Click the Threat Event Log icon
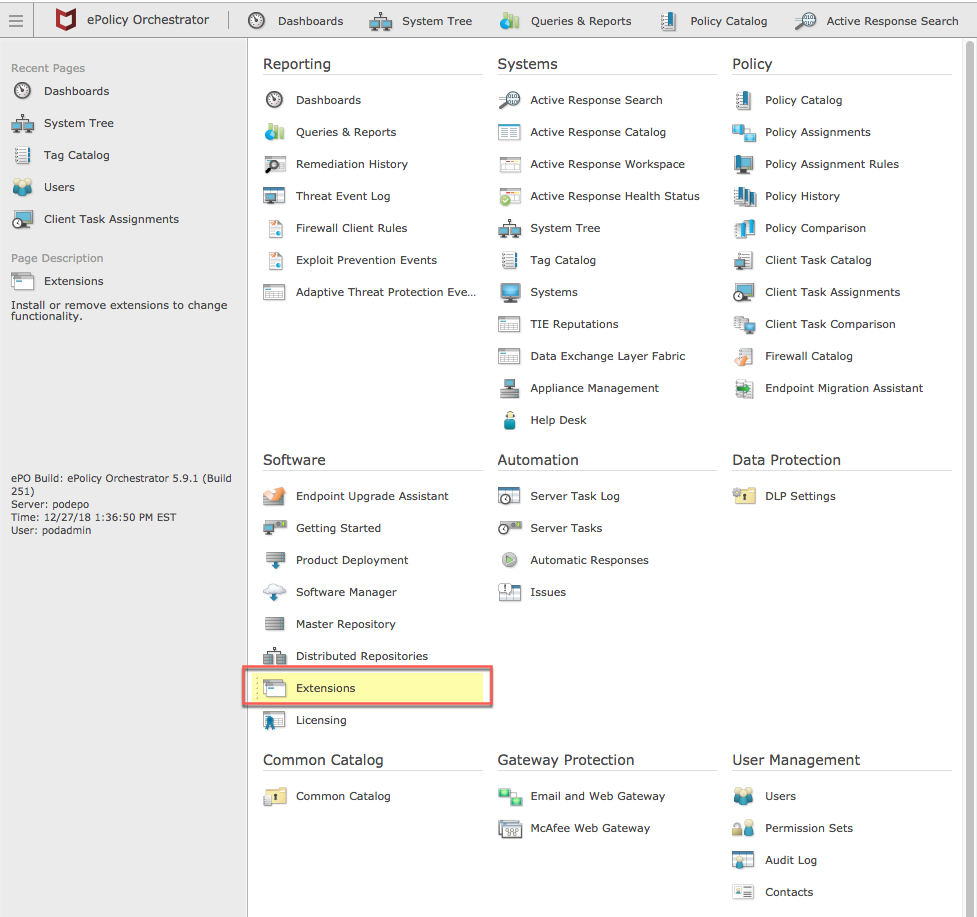This screenshot has height=917, width=977. point(275,196)
